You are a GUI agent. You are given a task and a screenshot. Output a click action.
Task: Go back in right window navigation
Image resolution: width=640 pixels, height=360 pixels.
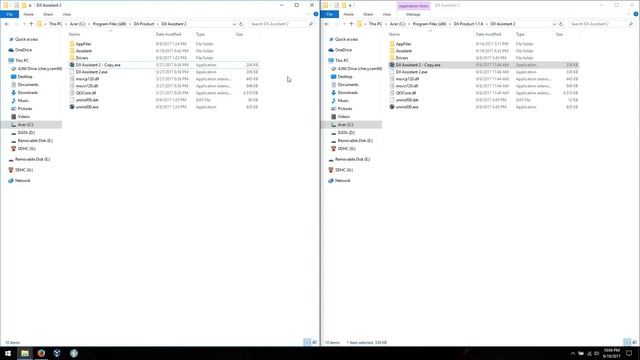pyautogui.click(x=326, y=24)
